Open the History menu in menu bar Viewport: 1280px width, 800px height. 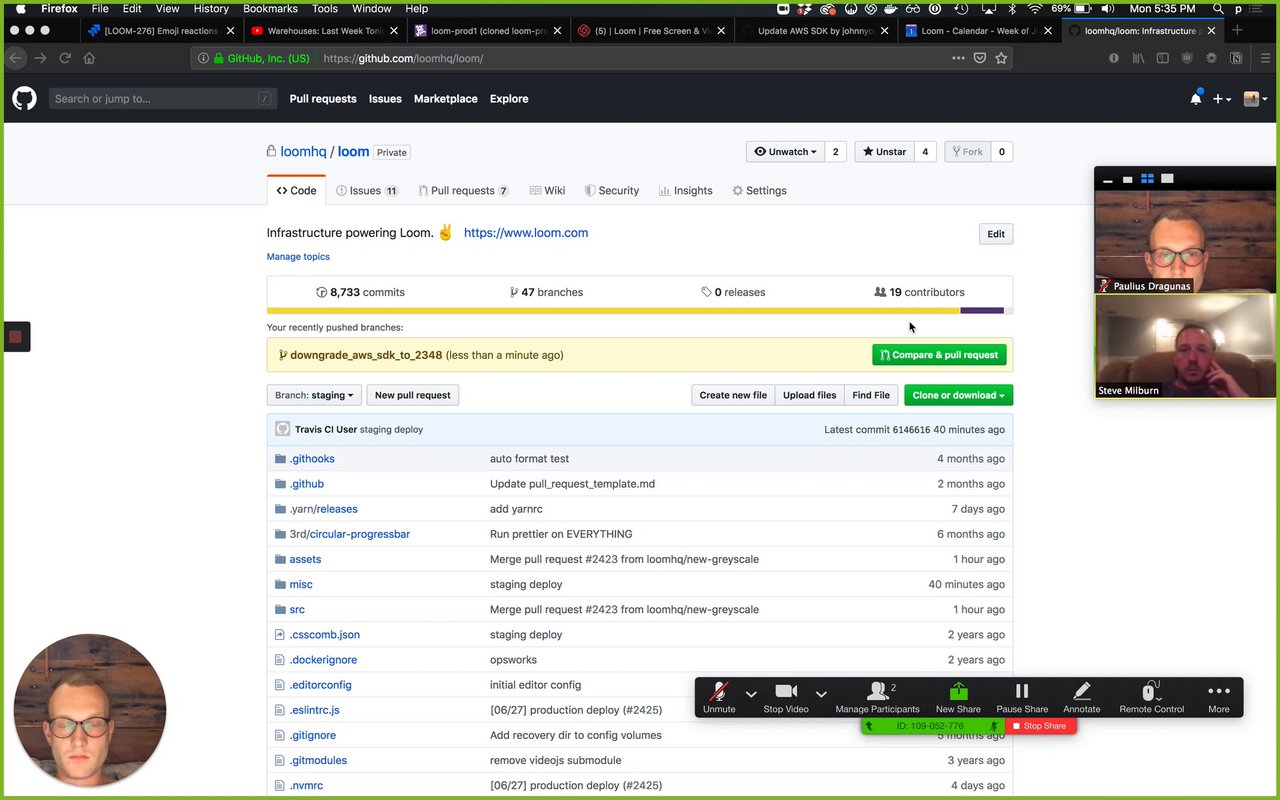click(211, 9)
